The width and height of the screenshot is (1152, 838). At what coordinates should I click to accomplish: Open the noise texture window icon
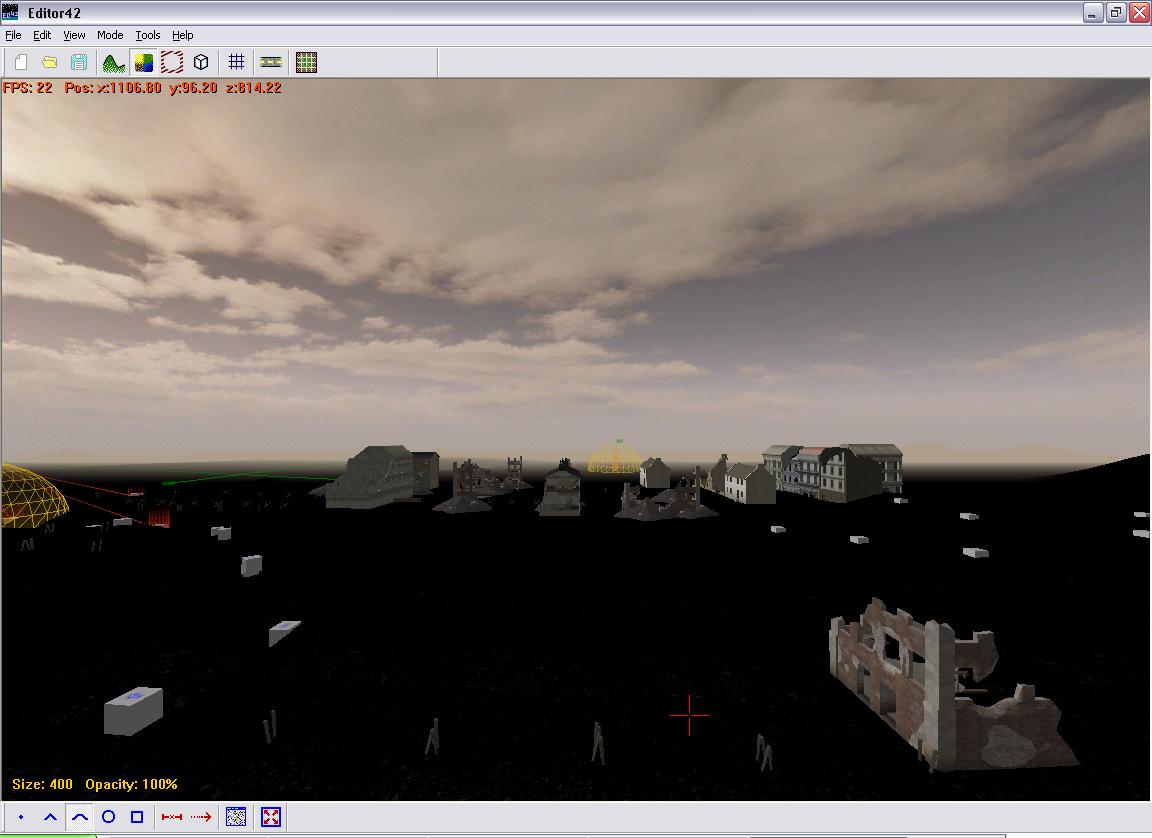click(x=236, y=817)
